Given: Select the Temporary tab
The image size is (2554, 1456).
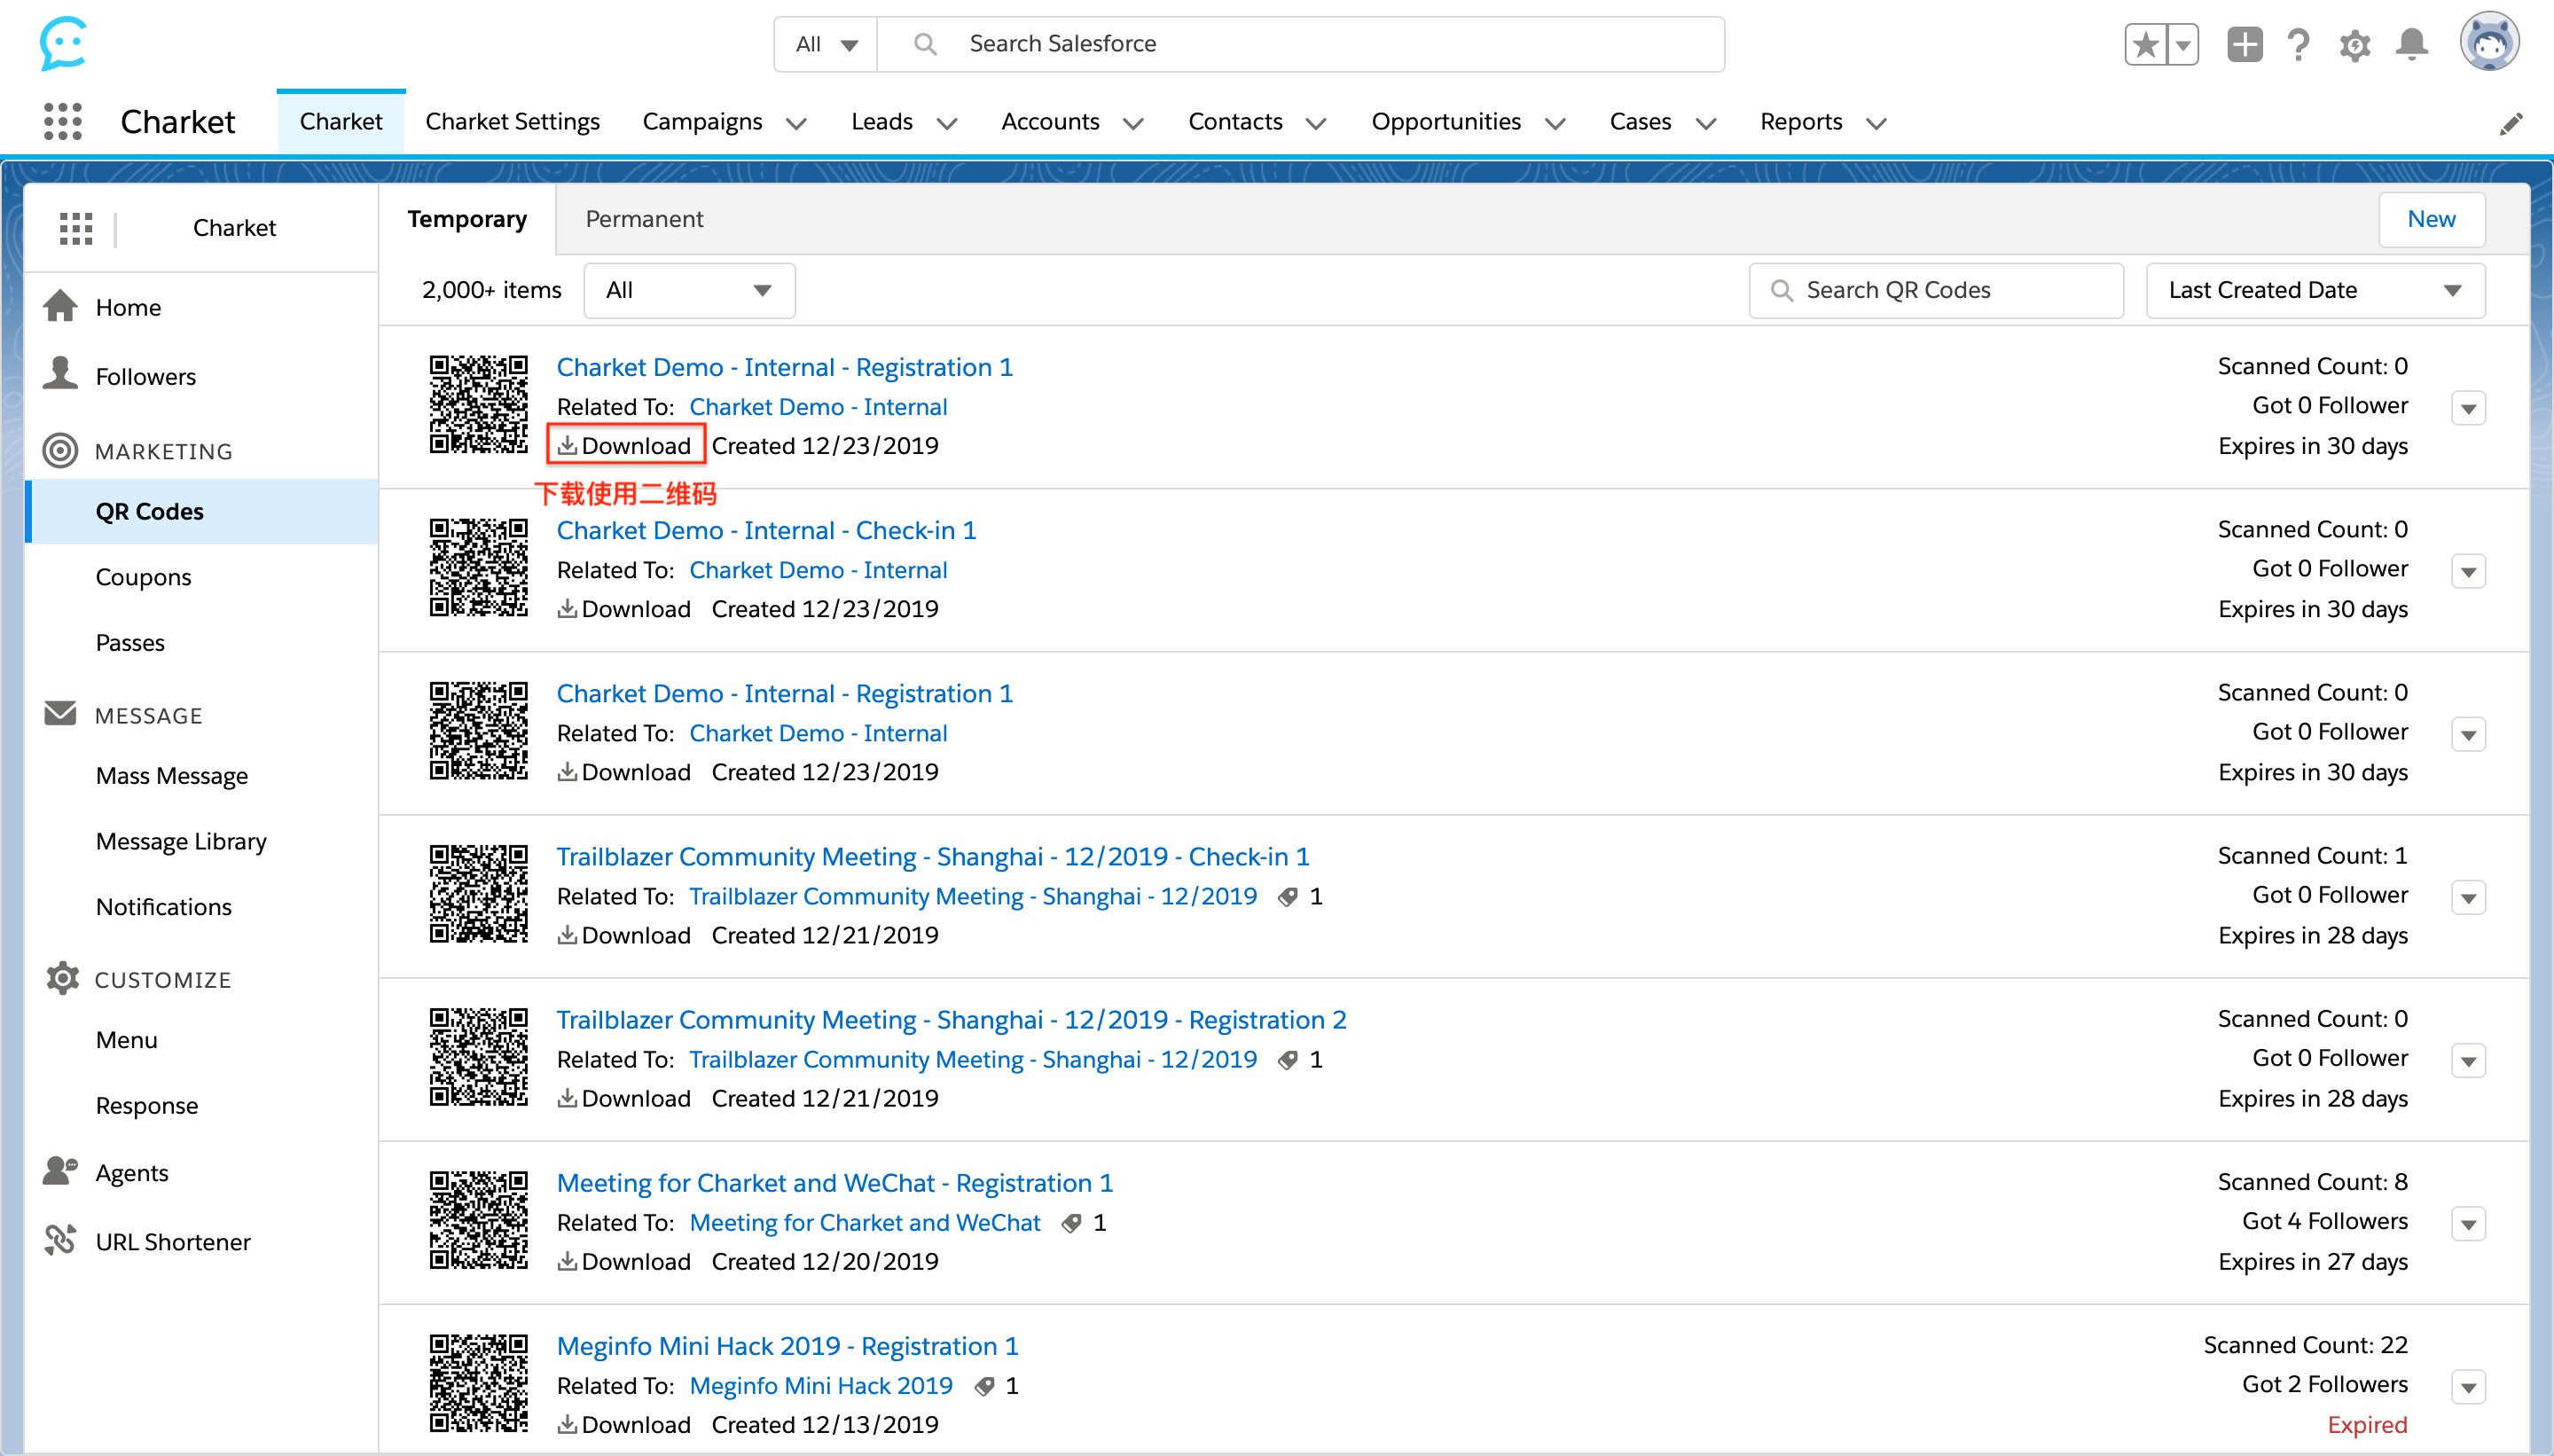Looking at the screenshot, I should click(467, 218).
